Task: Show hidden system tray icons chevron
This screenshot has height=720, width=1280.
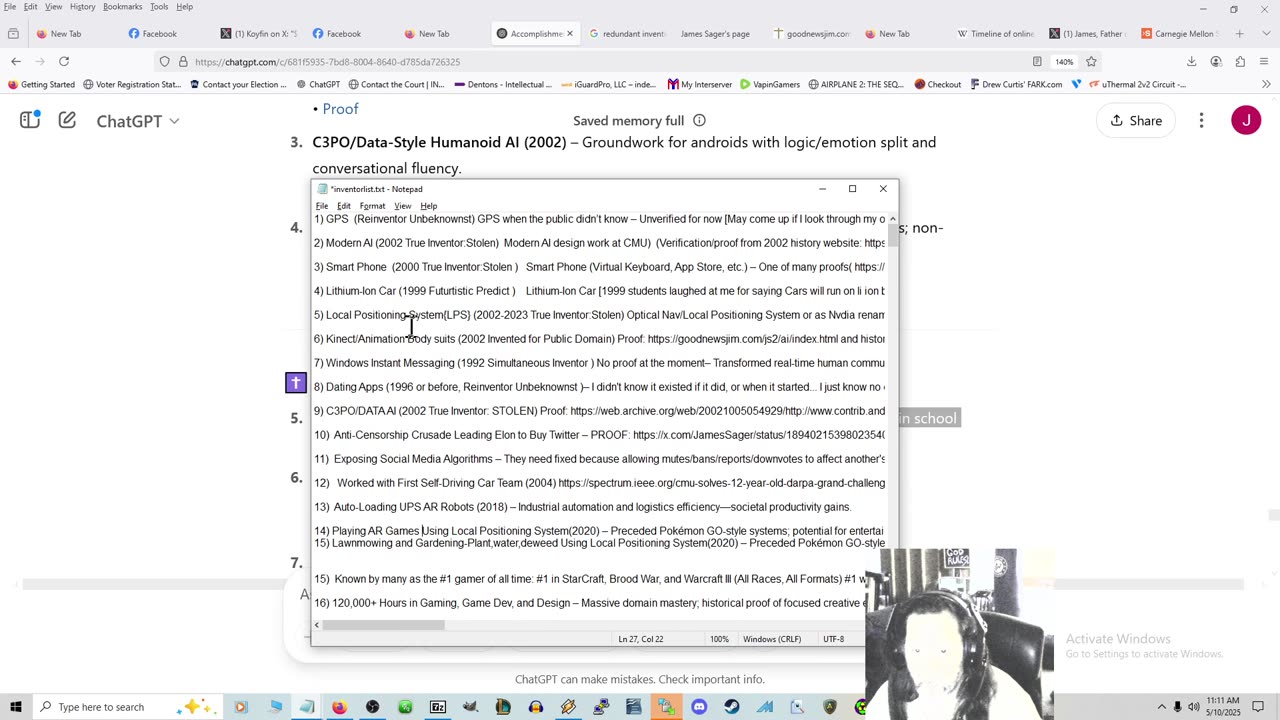Action: click(1162, 707)
